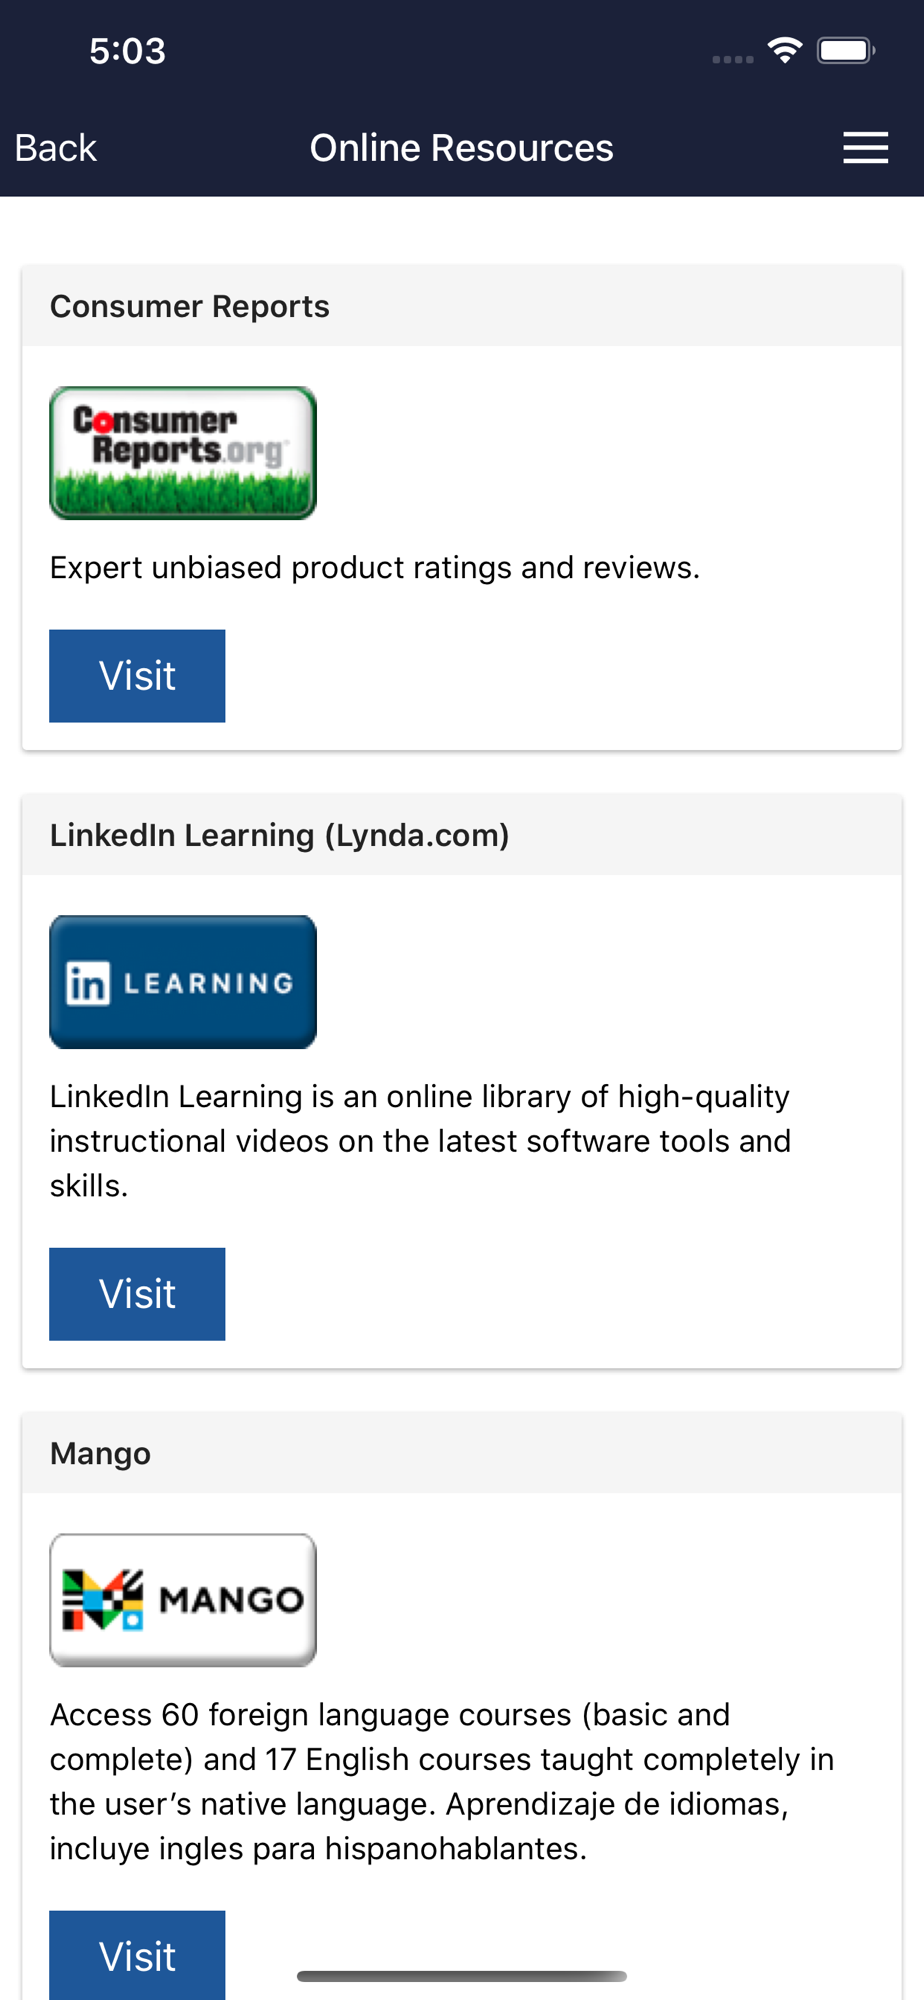The height and width of the screenshot is (2000, 924).
Task: Tap the 5:03 clock in status bar
Action: (x=127, y=51)
